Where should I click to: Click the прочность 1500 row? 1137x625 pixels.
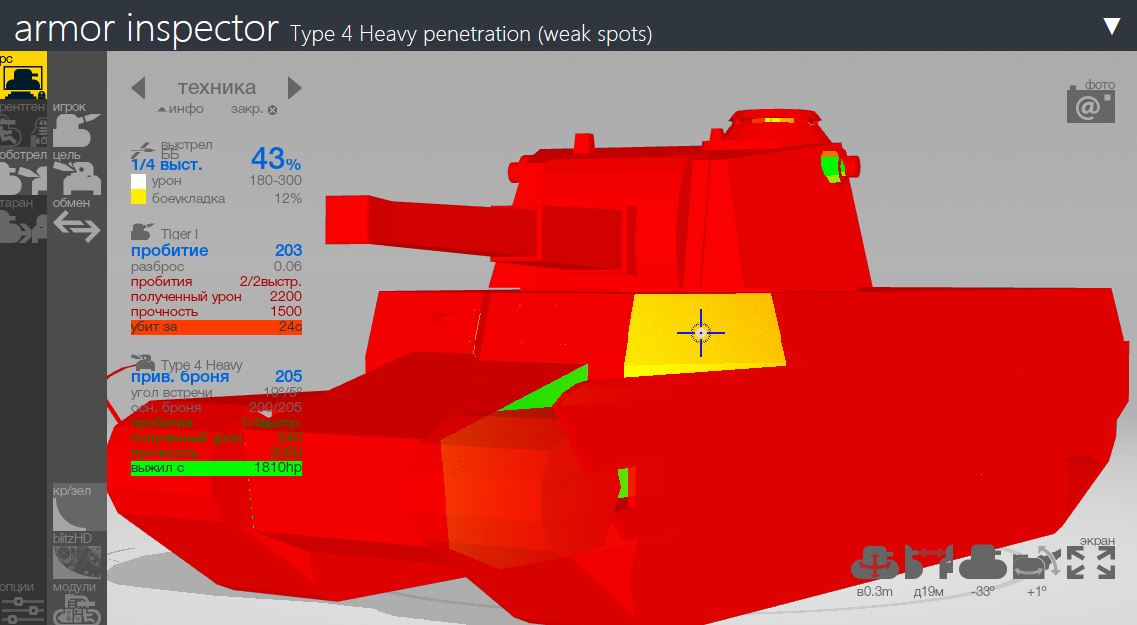point(216,312)
